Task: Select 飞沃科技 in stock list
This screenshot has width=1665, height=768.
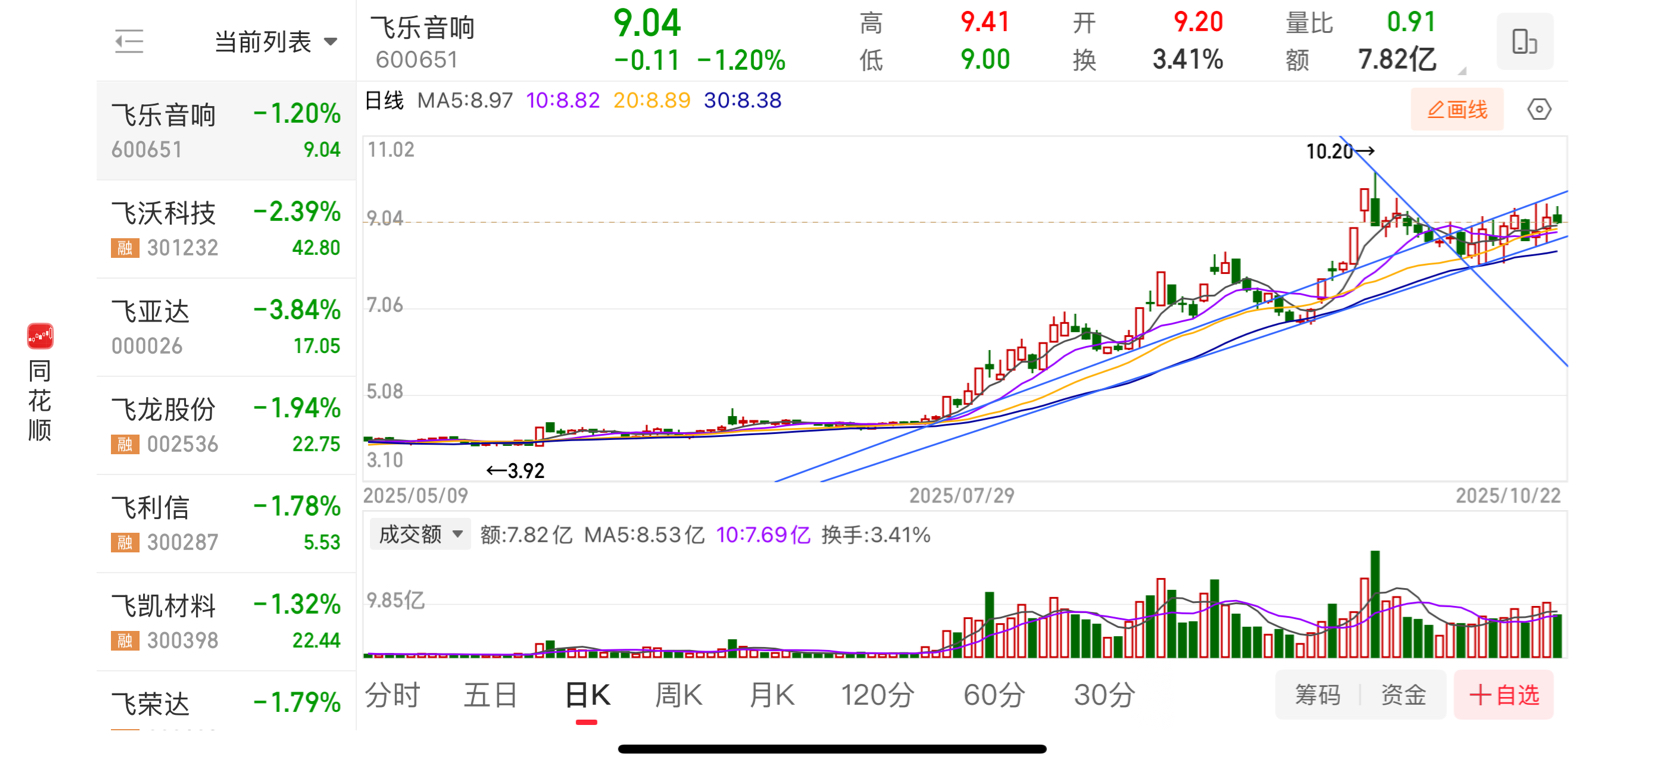Action: [x=226, y=229]
